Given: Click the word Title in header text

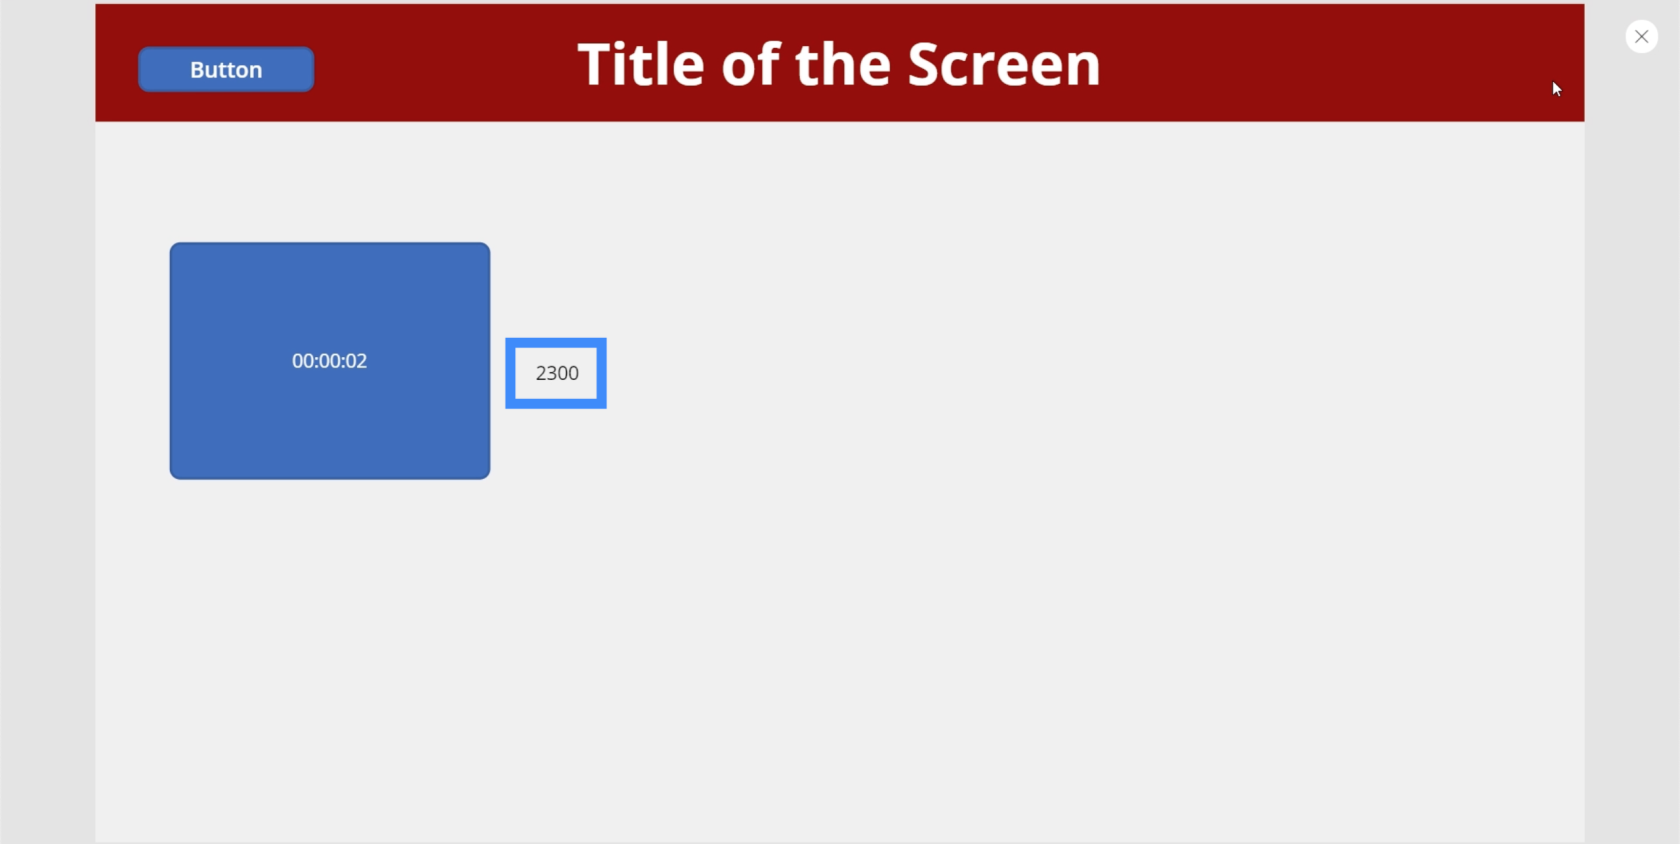Looking at the screenshot, I should 641,65.
